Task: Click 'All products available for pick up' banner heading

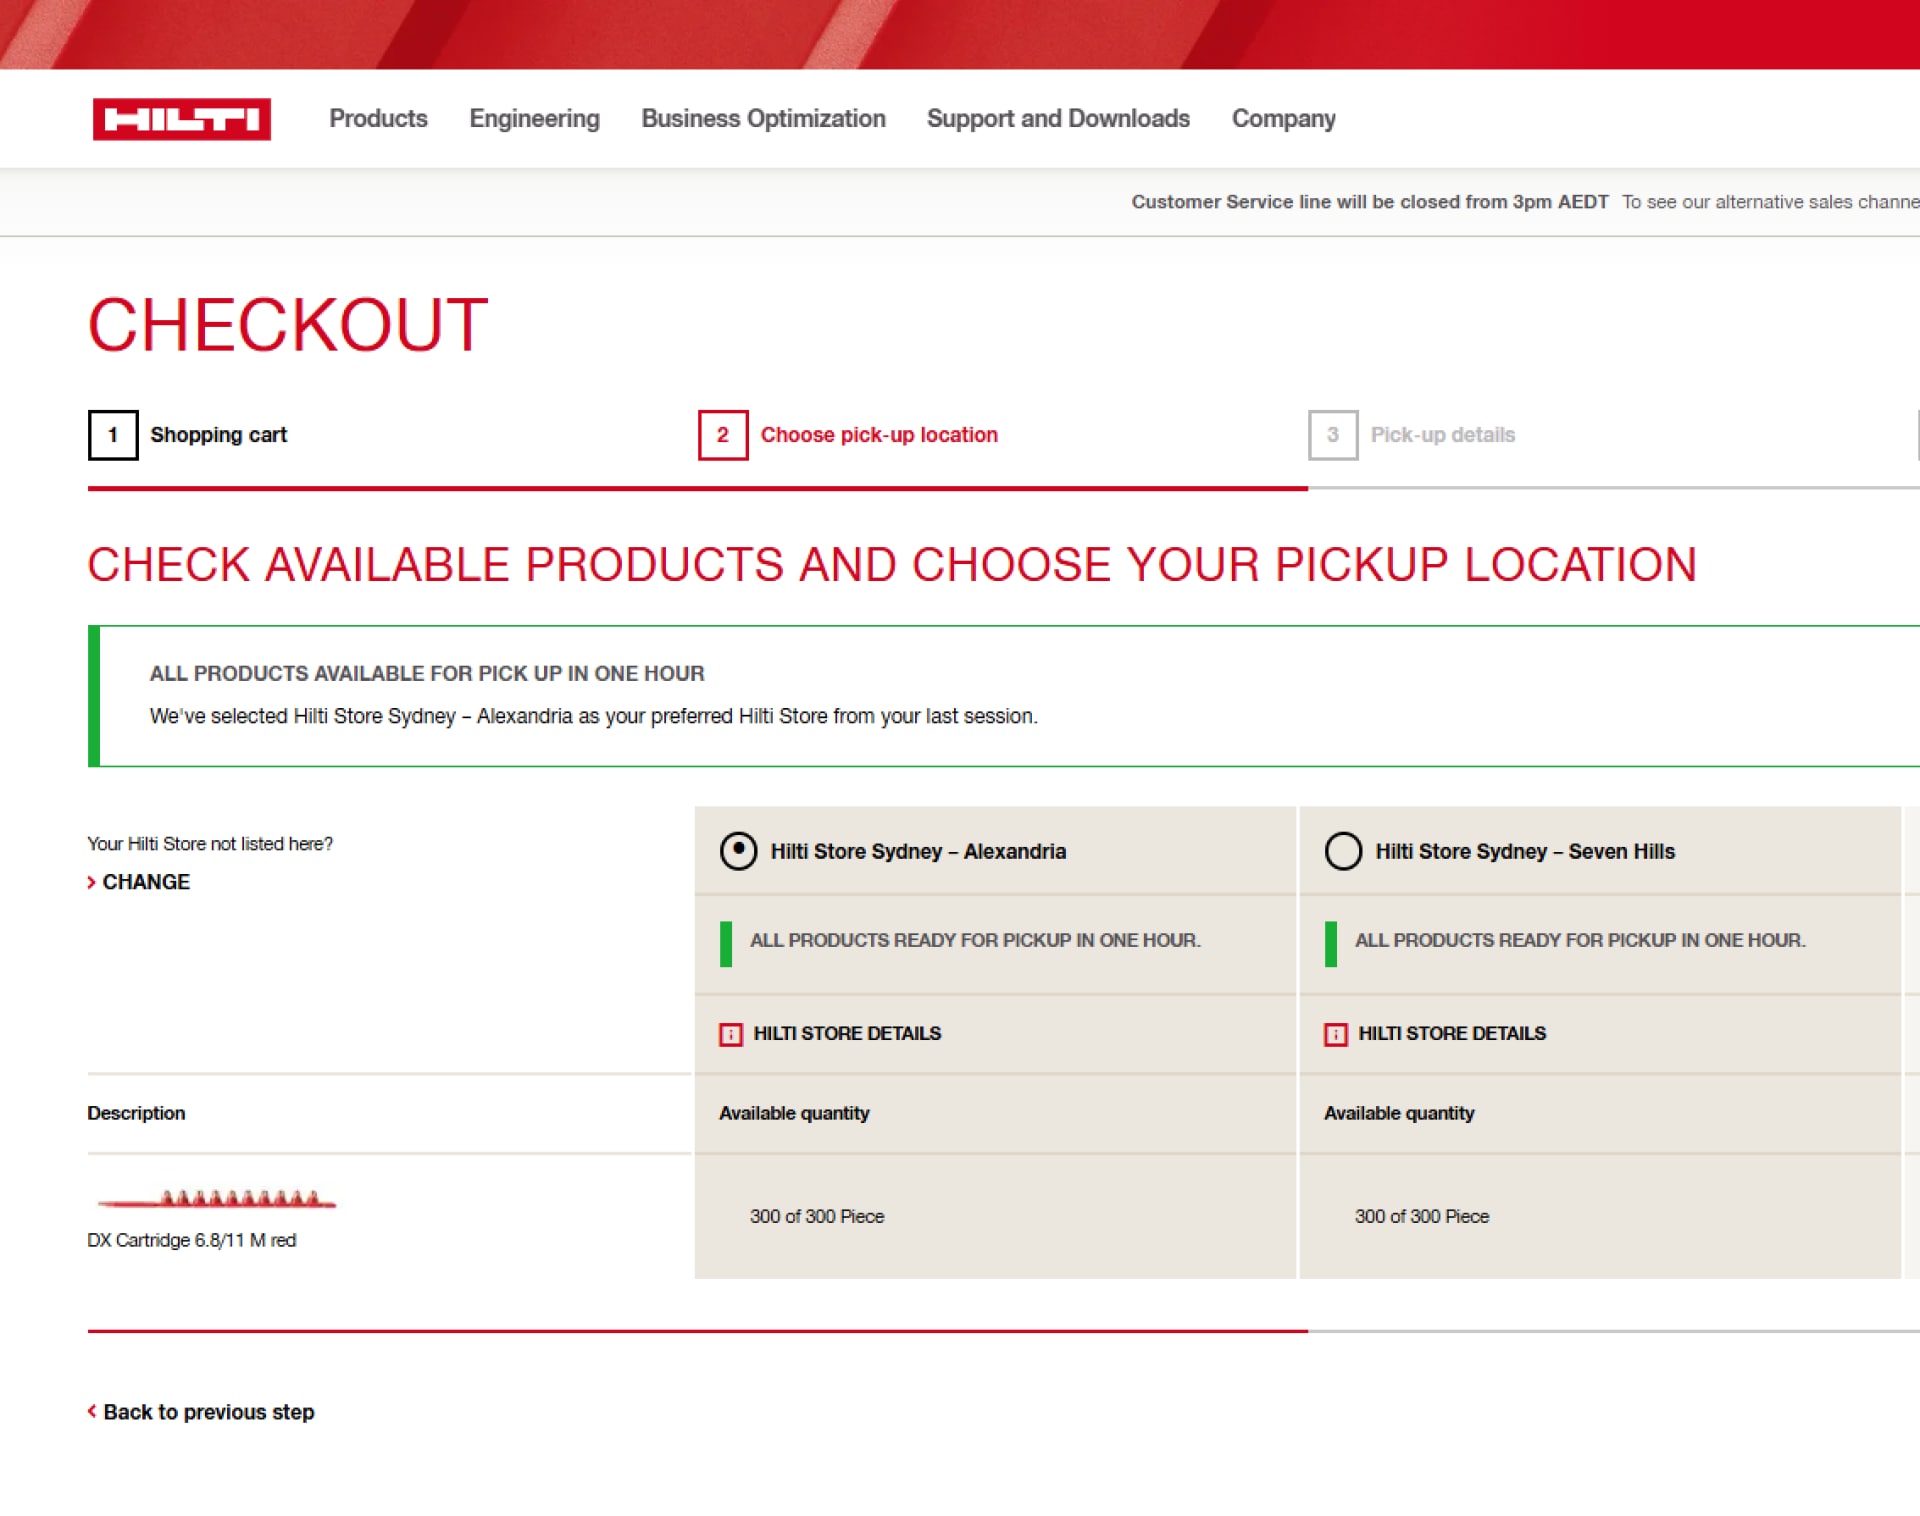Action: coord(427,674)
